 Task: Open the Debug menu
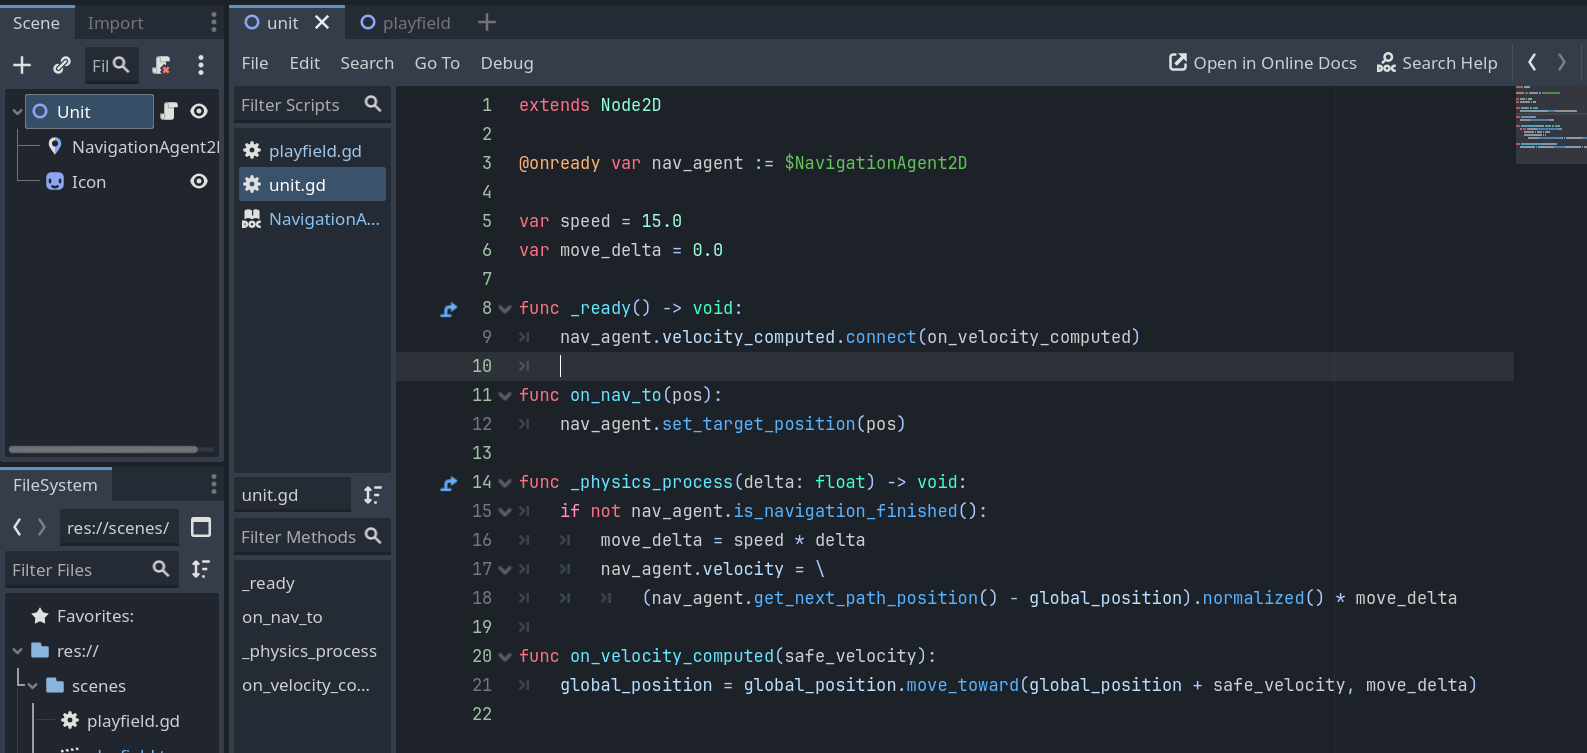pyautogui.click(x=506, y=63)
